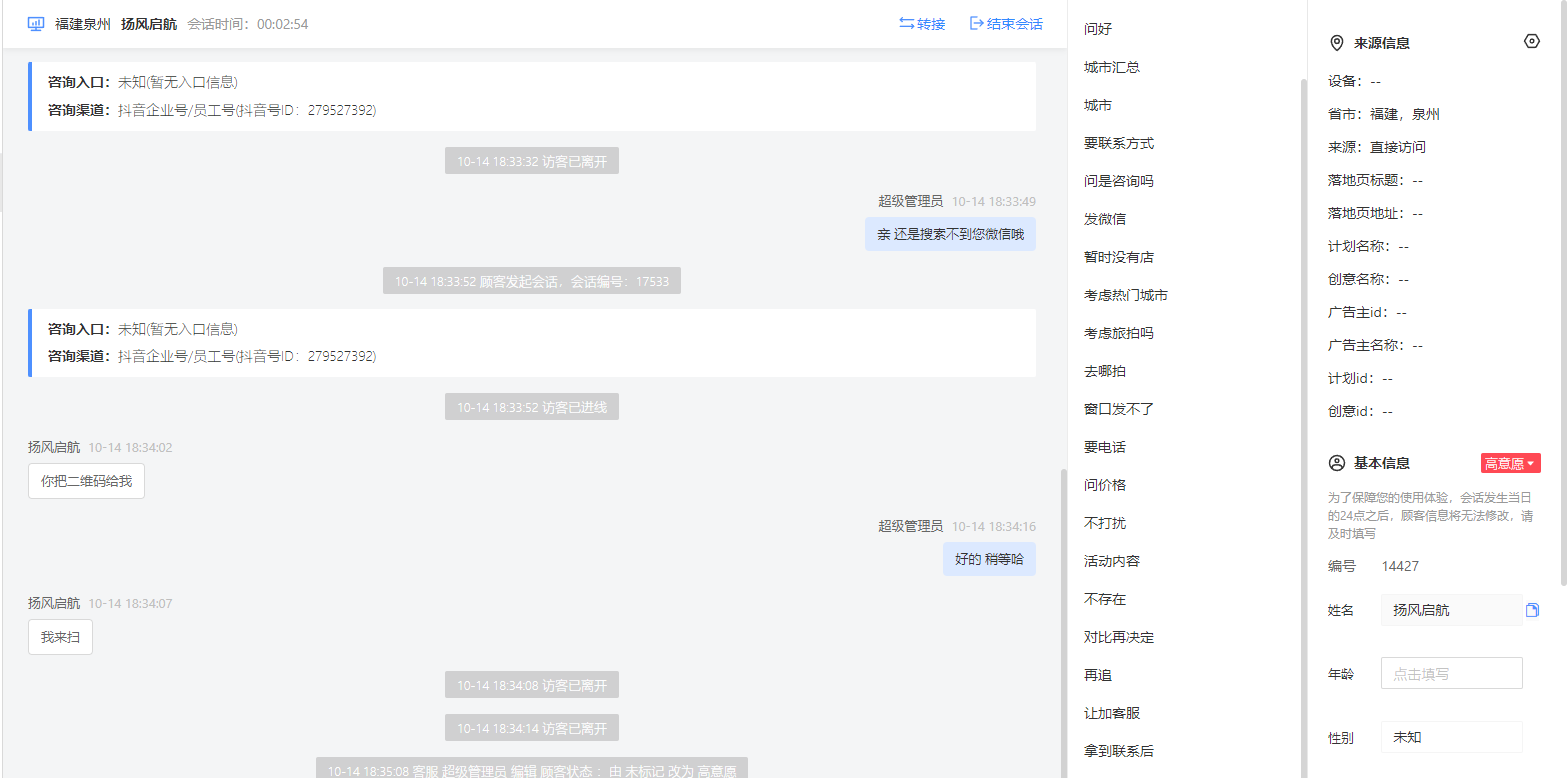Click the 转接 transfer button
The image size is (1567, 778).
(922, 23)
